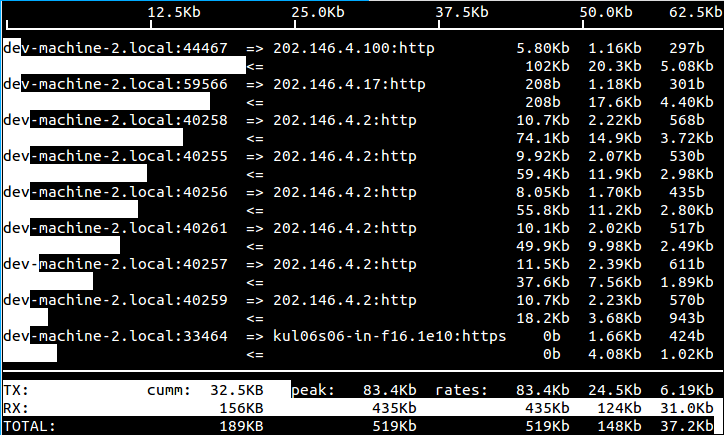Click destination 202.146.4.17:http

(349, 84)
